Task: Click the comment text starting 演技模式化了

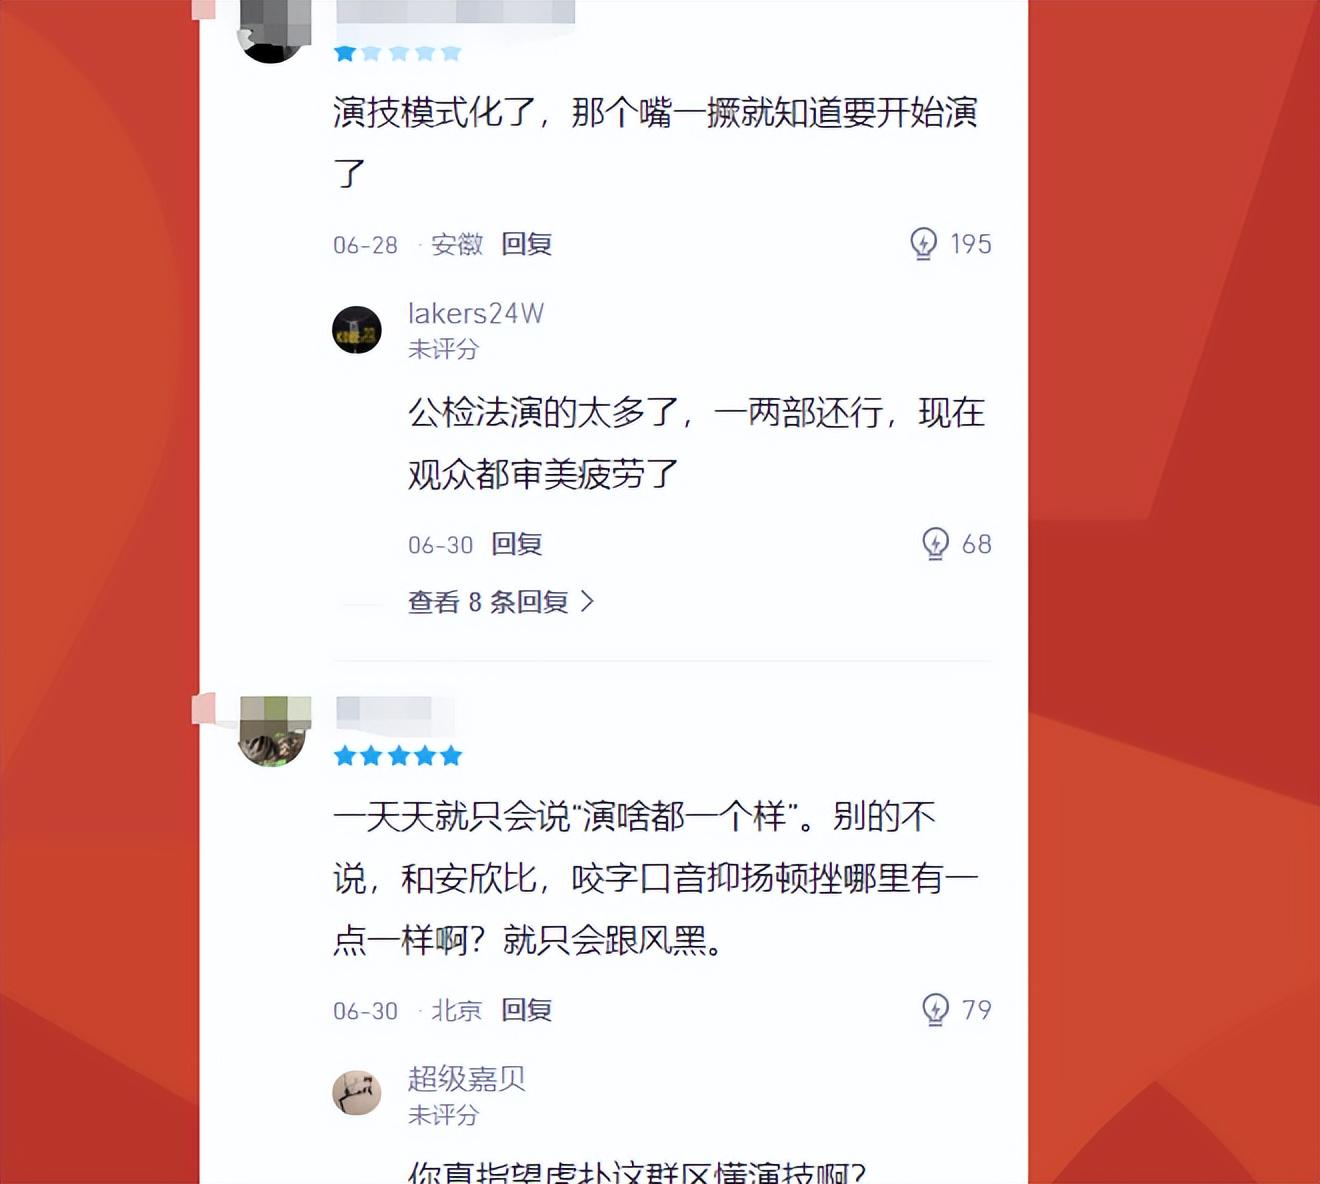Action: click(x=655, y=142)
